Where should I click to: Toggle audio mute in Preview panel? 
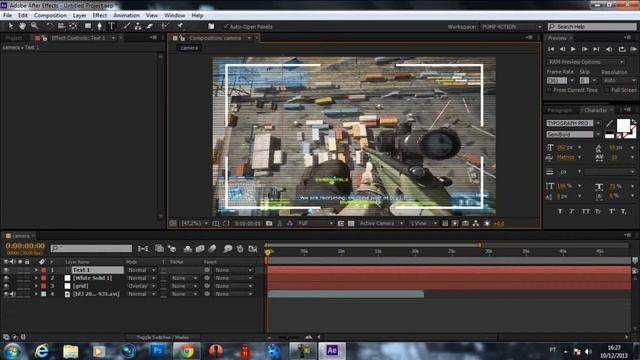tap(609, 49)
